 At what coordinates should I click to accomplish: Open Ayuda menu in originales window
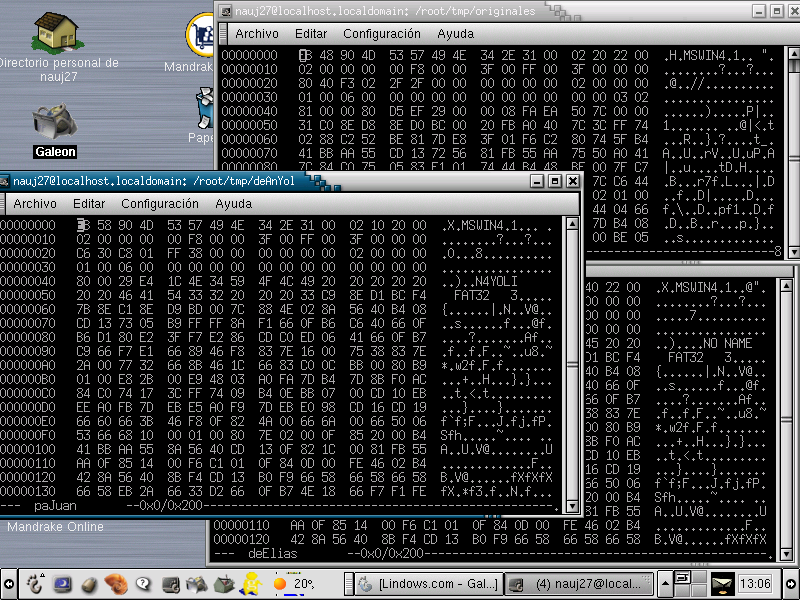point(455,34)
